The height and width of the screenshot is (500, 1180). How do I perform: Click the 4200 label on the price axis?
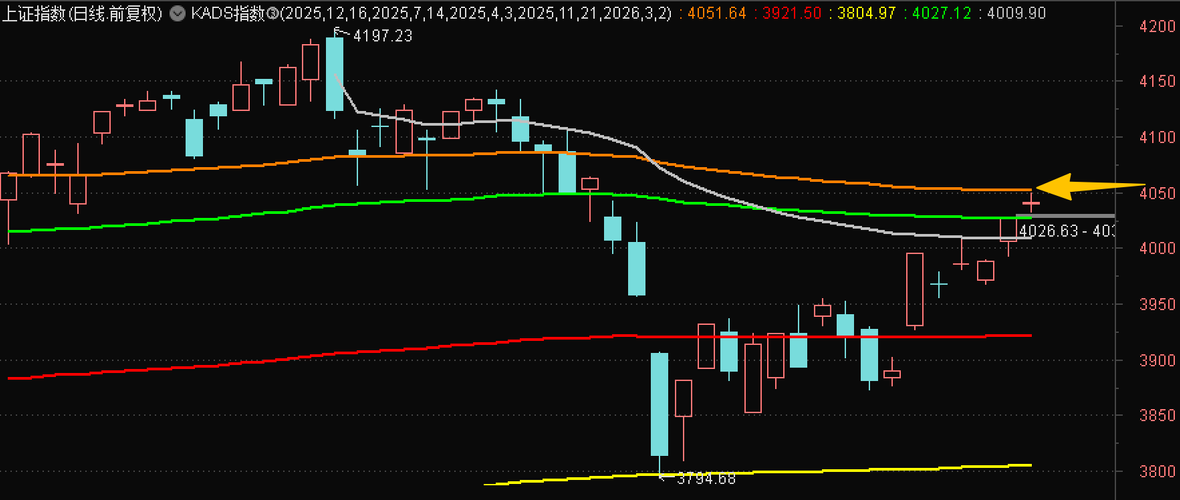pos(1157,26)
